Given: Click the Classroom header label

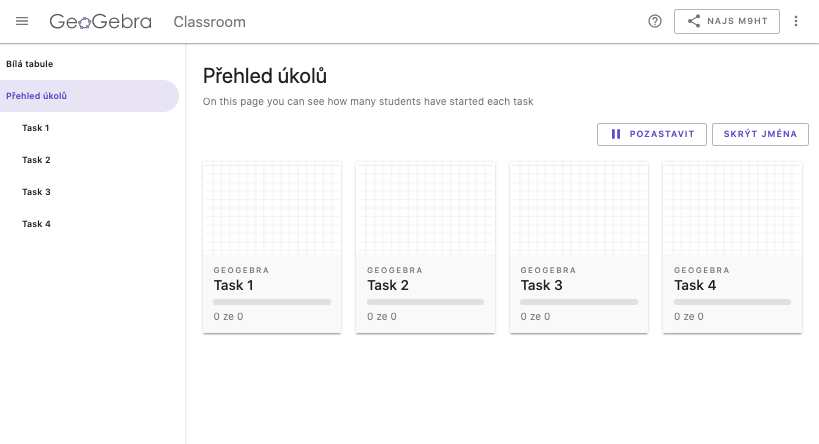Looking at the screenshot, I should pos(209,22).
